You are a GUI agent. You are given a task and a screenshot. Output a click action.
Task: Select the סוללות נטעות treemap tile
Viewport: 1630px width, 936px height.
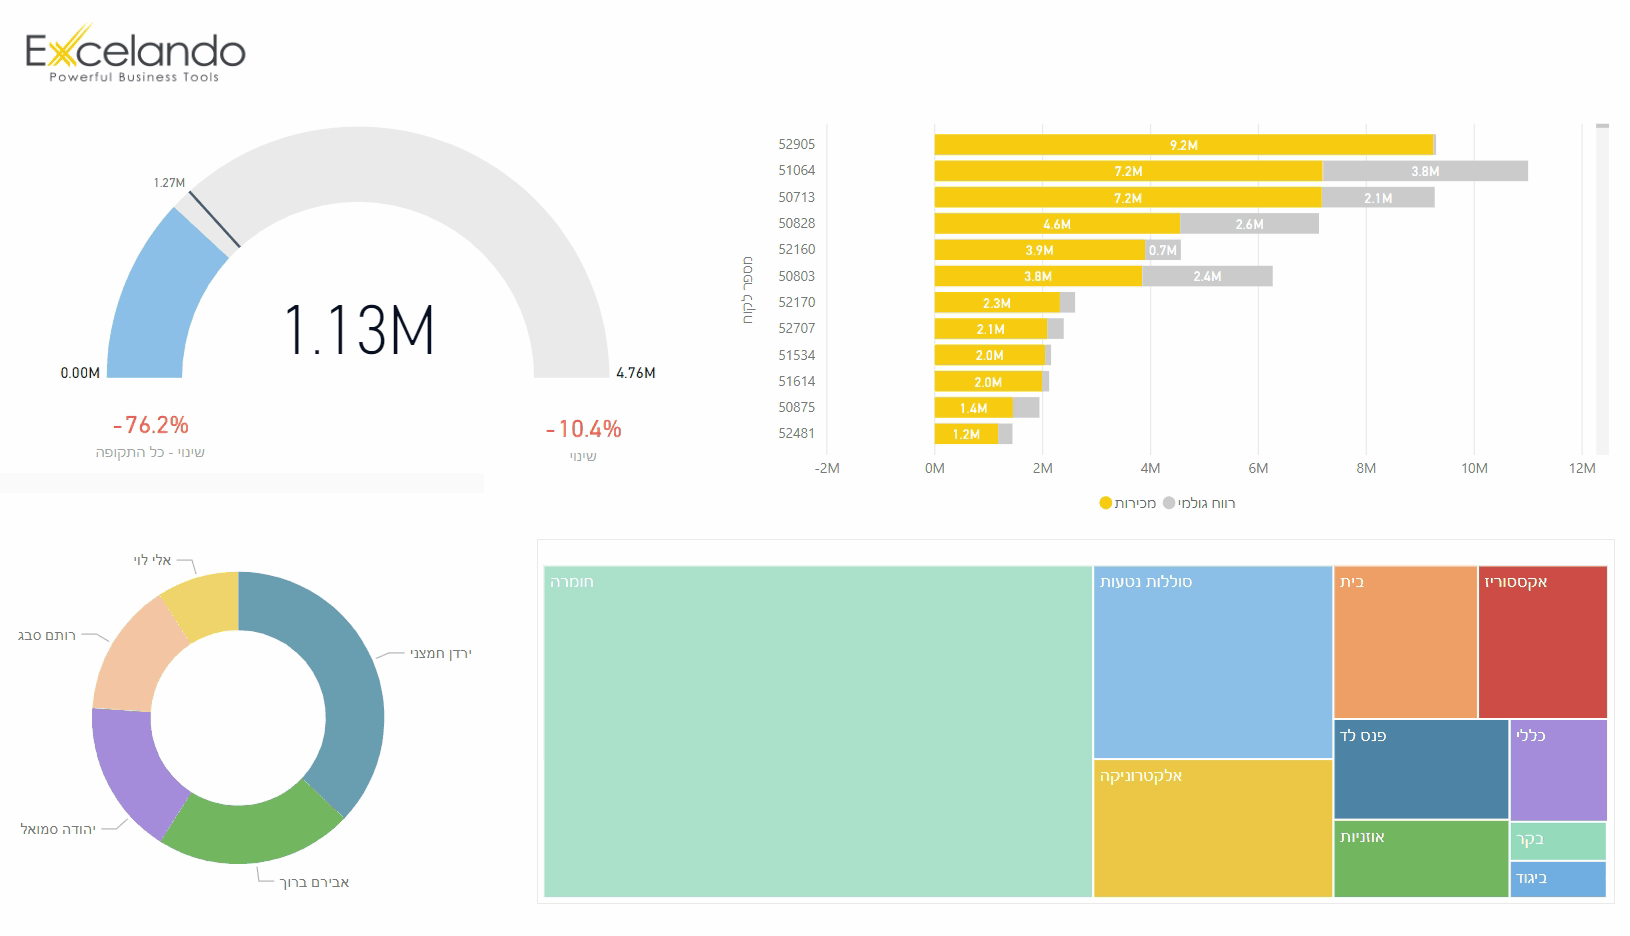[x=1212, y=662]
